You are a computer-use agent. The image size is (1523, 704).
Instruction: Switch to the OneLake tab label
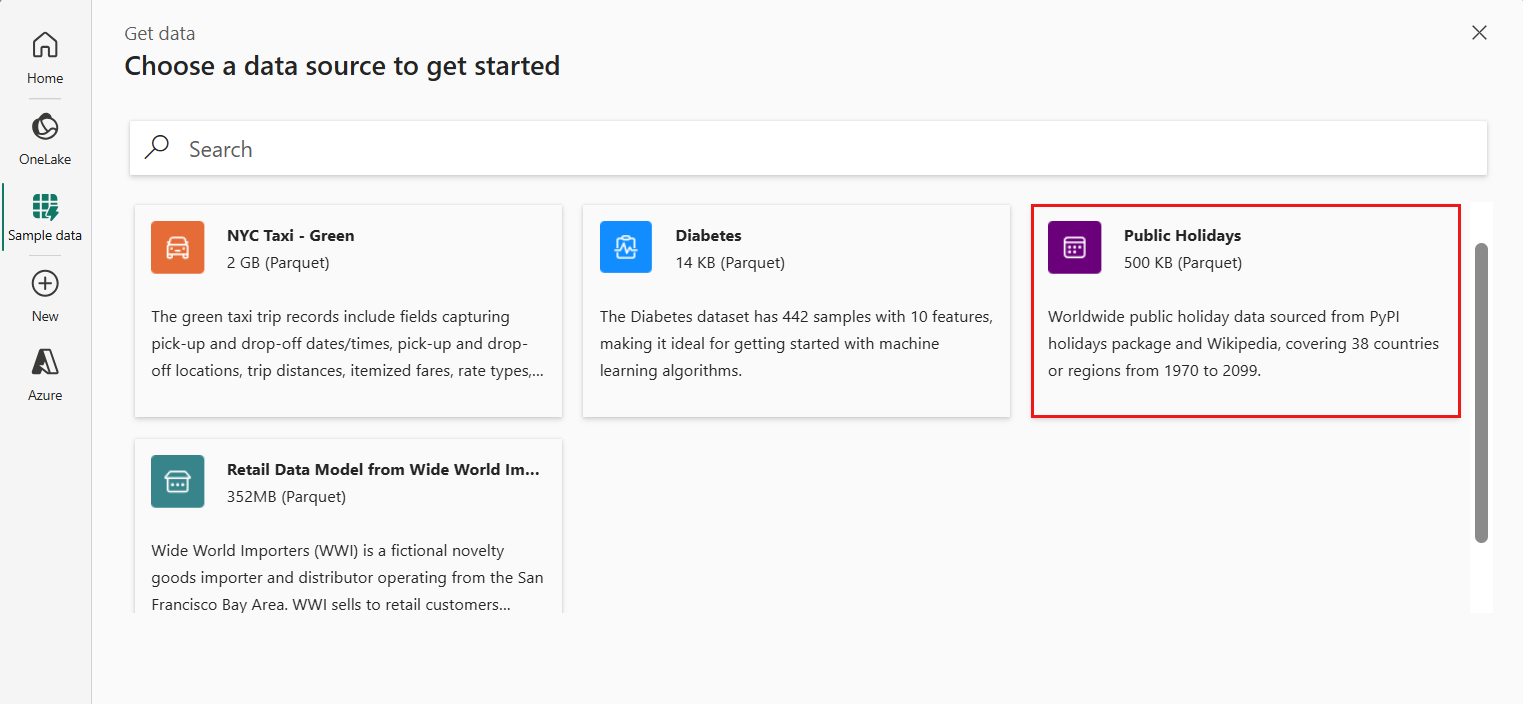[45, 159]
